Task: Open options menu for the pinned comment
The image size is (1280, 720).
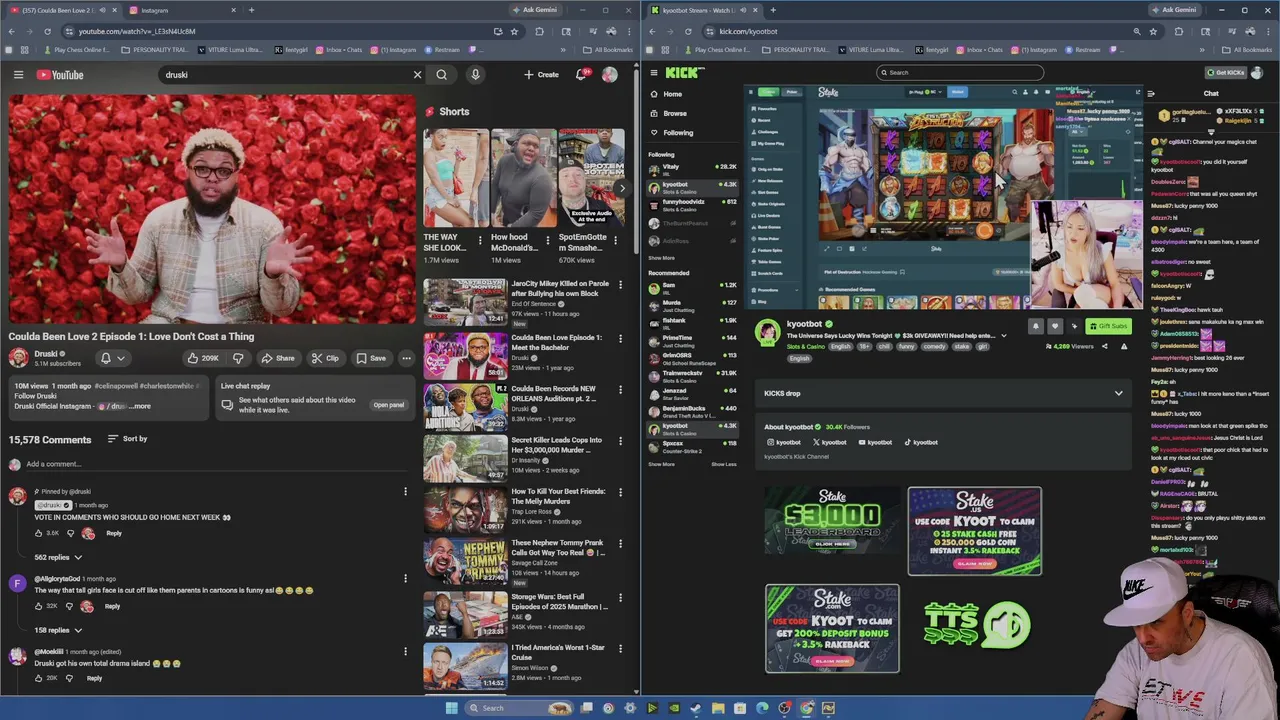Action: 405,491
